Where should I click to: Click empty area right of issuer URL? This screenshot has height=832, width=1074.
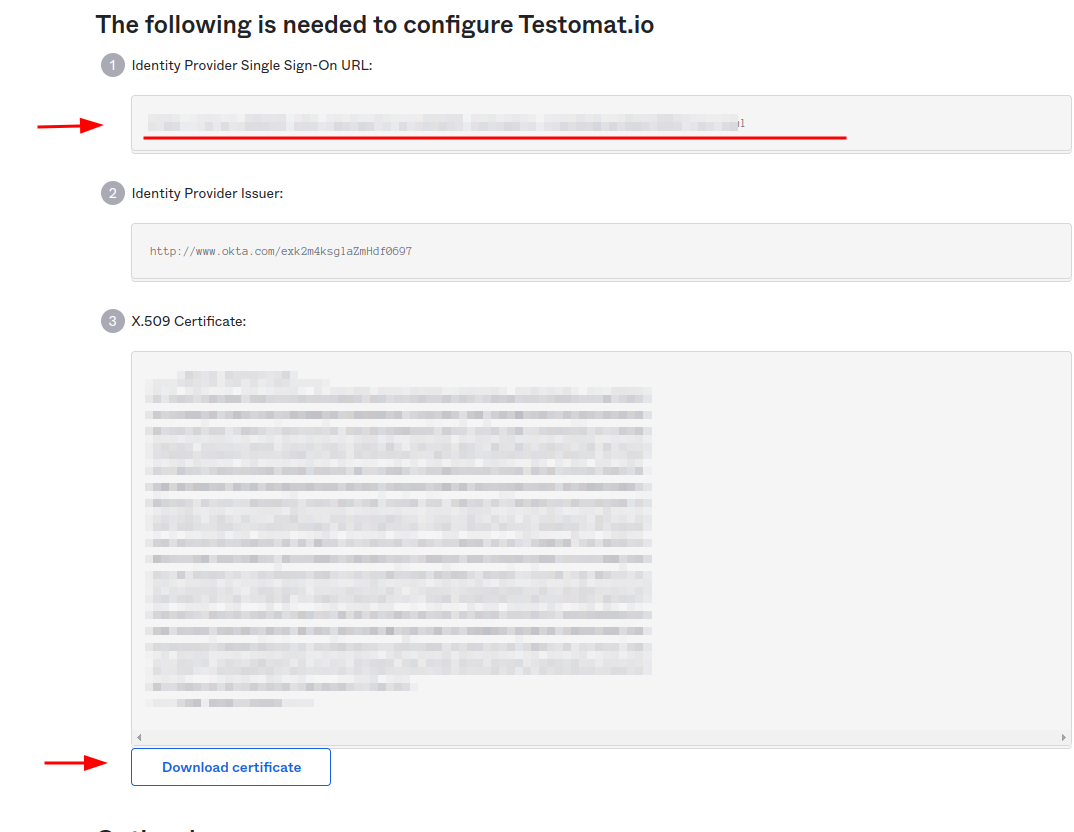tap(740, 251)
